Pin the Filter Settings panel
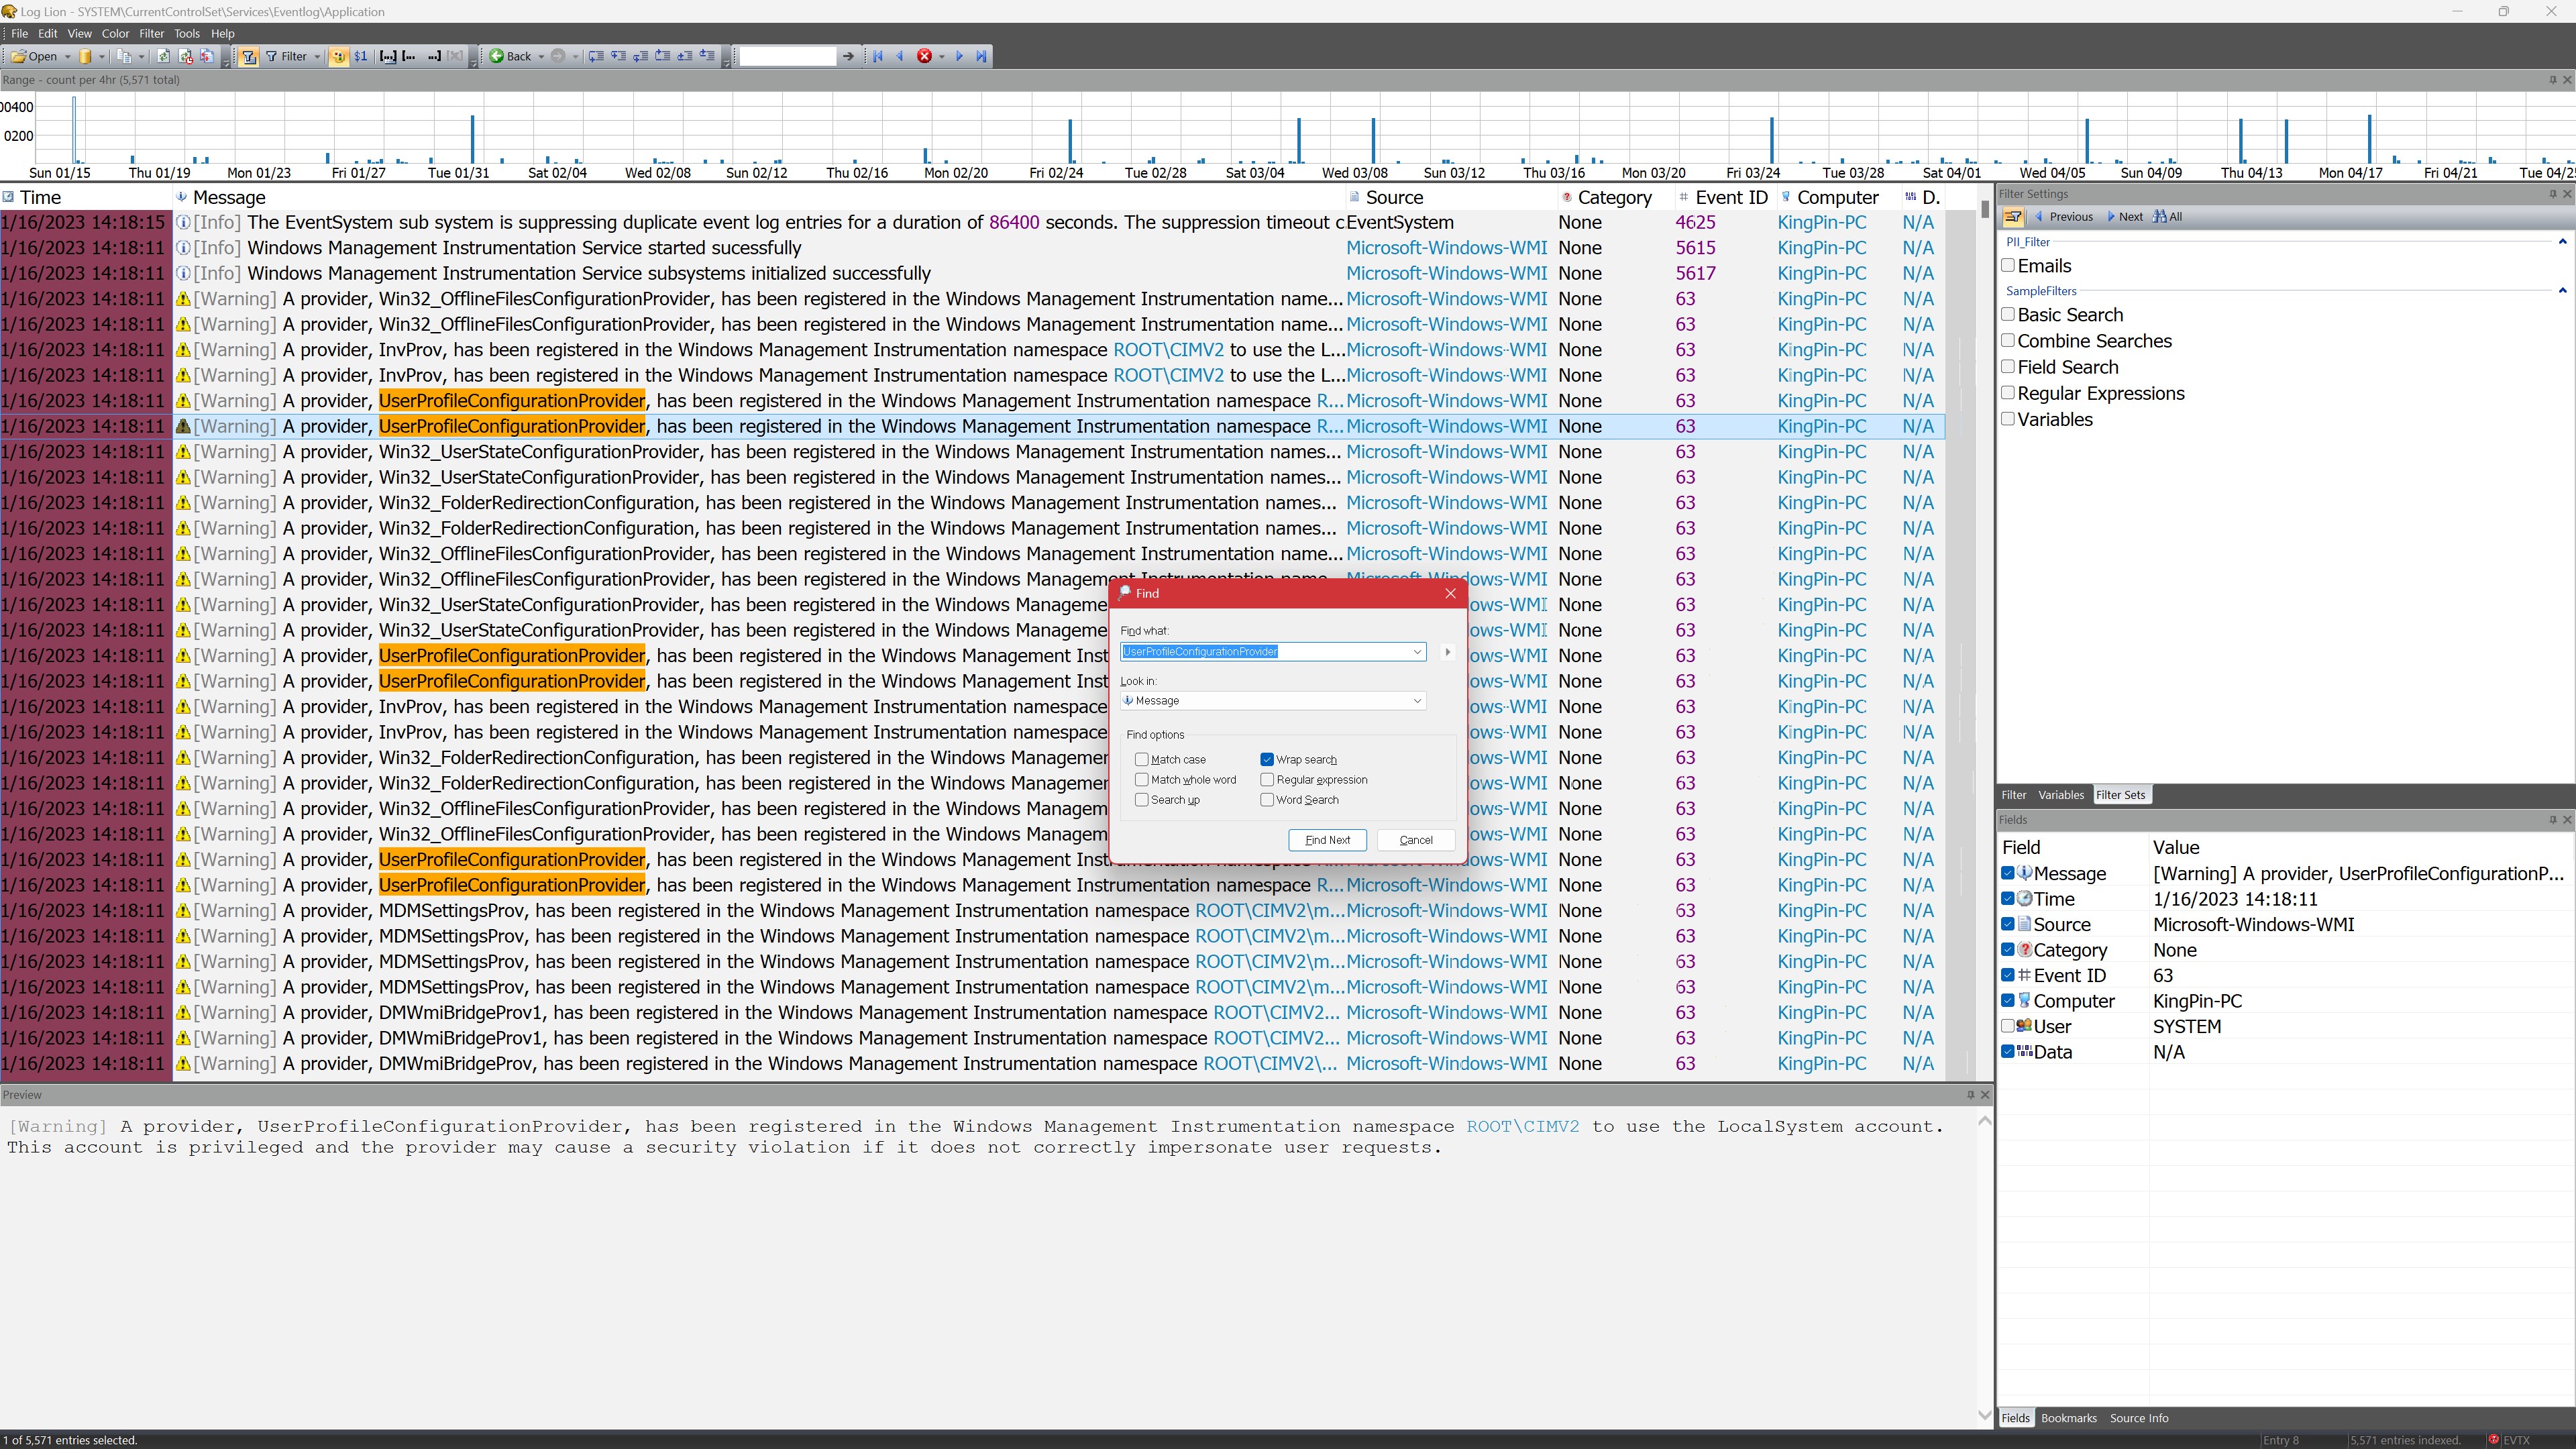Viewport: 2576px width, 1449px height. click(x=2552, y=194)
